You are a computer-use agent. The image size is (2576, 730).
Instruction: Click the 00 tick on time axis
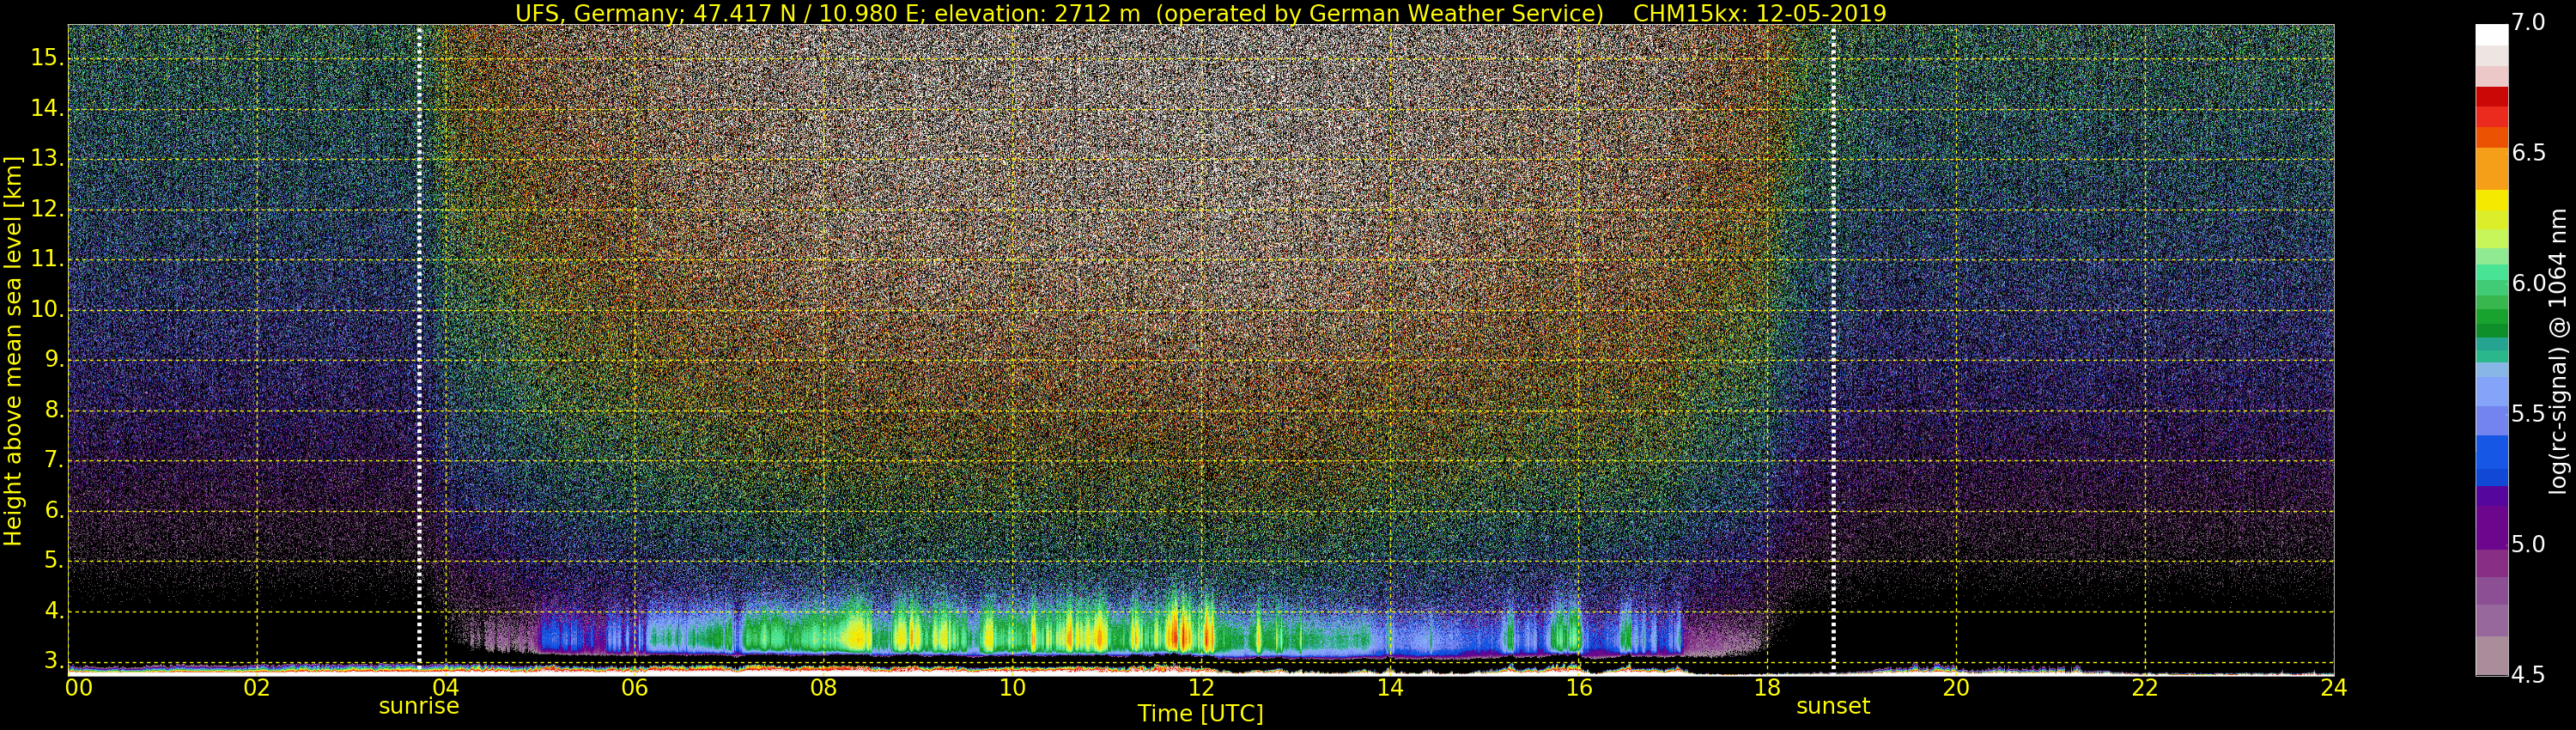tap(78, 687)
